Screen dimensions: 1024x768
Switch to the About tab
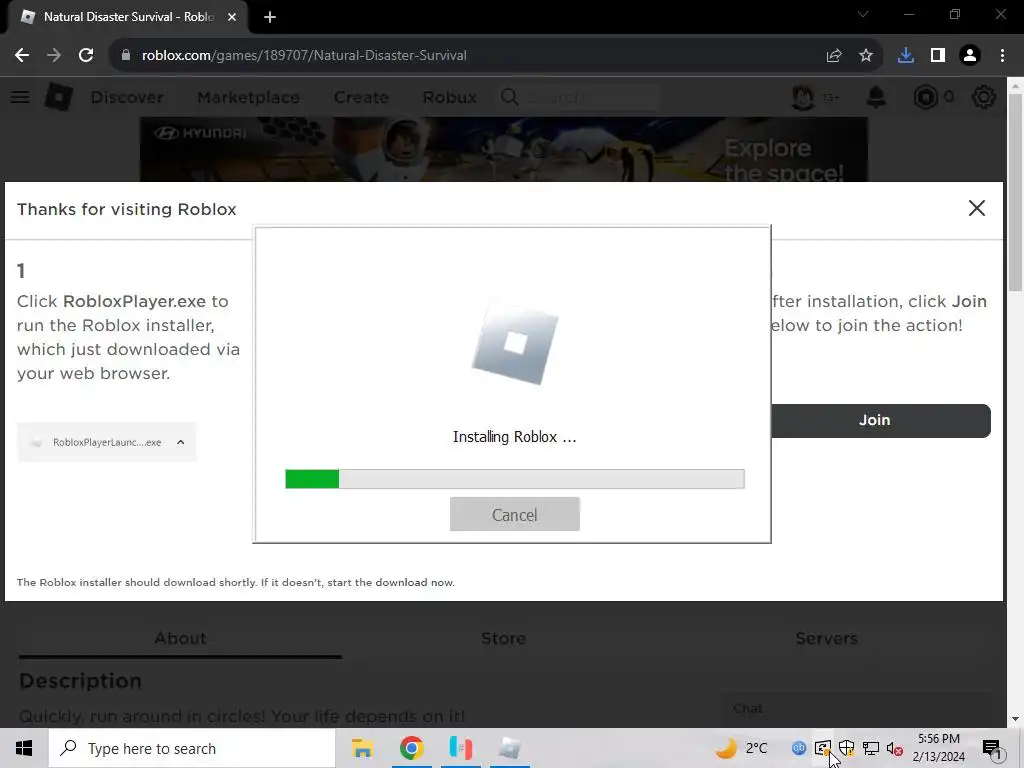tap(180, 639)
